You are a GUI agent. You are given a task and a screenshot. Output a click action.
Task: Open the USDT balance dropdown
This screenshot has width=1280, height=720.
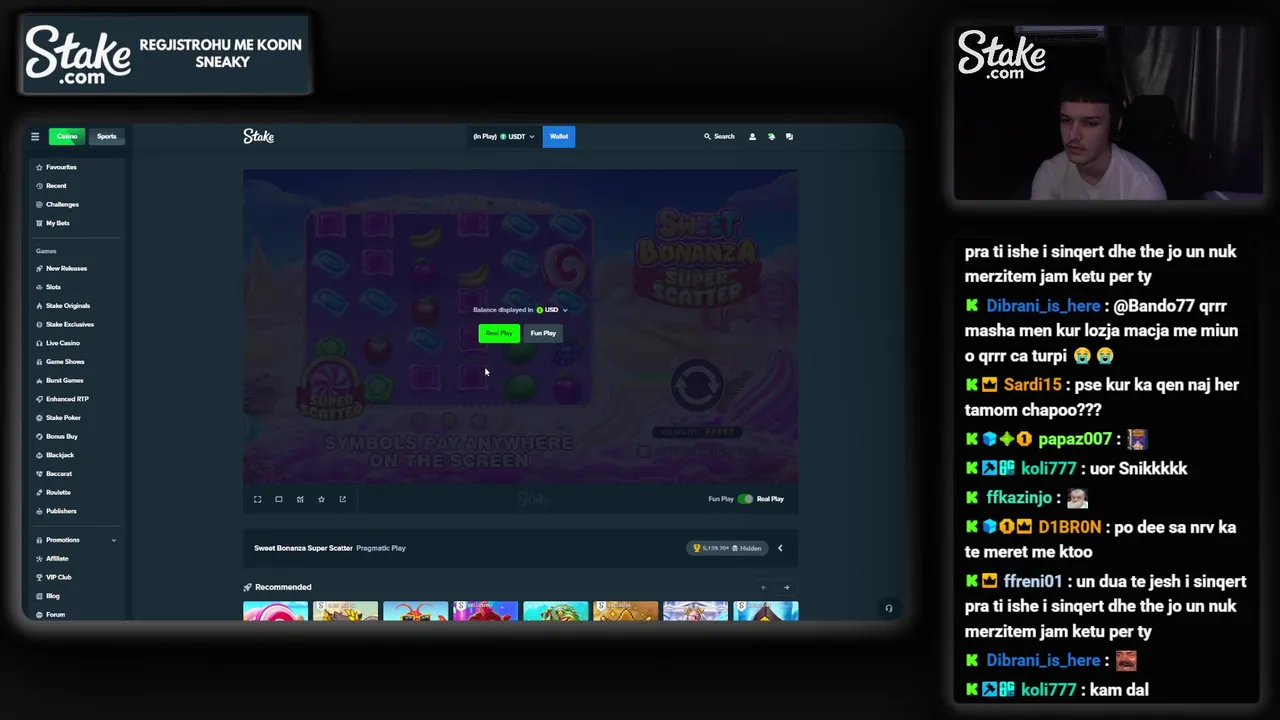504,136
